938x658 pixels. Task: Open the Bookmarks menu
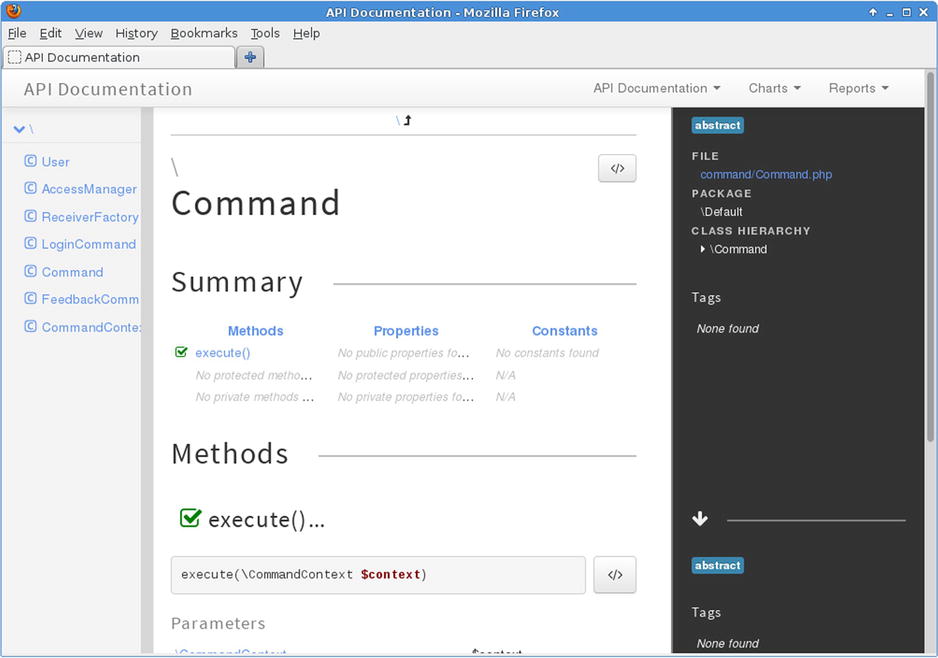pos(204,33)
